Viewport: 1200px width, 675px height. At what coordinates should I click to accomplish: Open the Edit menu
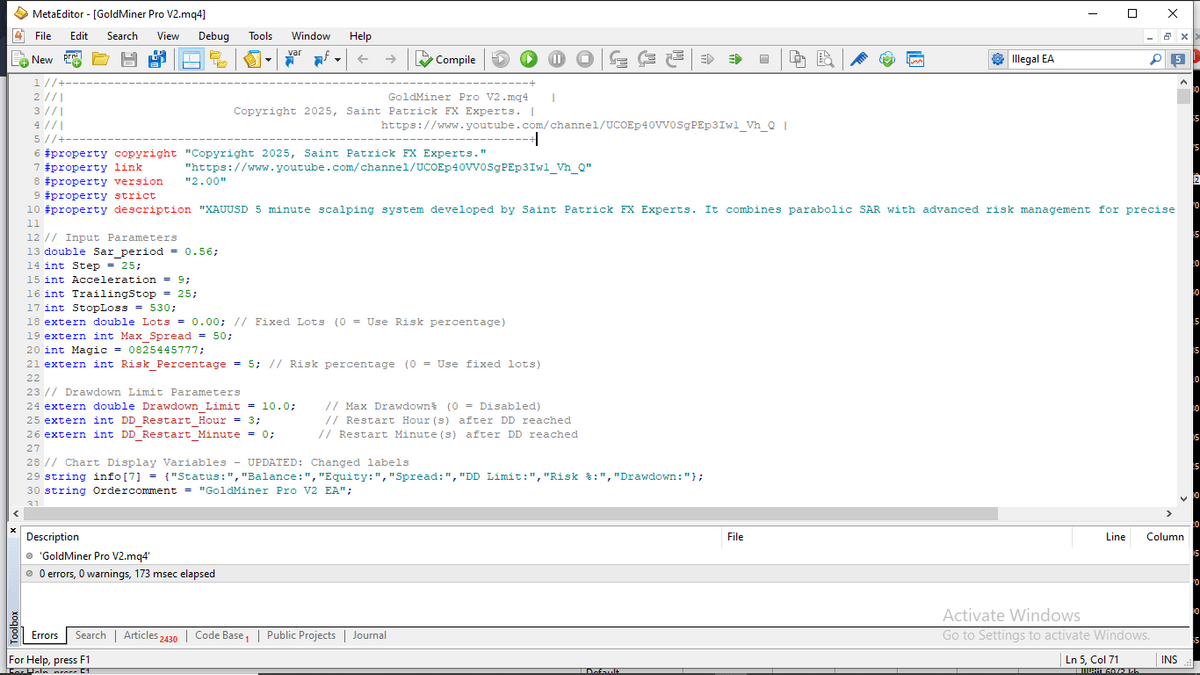(x=79, y=36)
